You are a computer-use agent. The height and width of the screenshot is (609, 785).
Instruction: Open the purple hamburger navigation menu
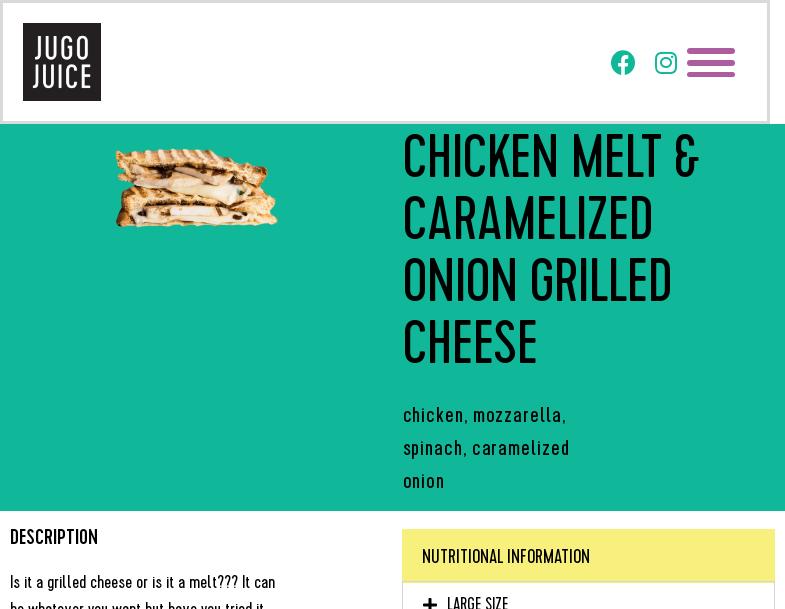(x=711, y=63)
